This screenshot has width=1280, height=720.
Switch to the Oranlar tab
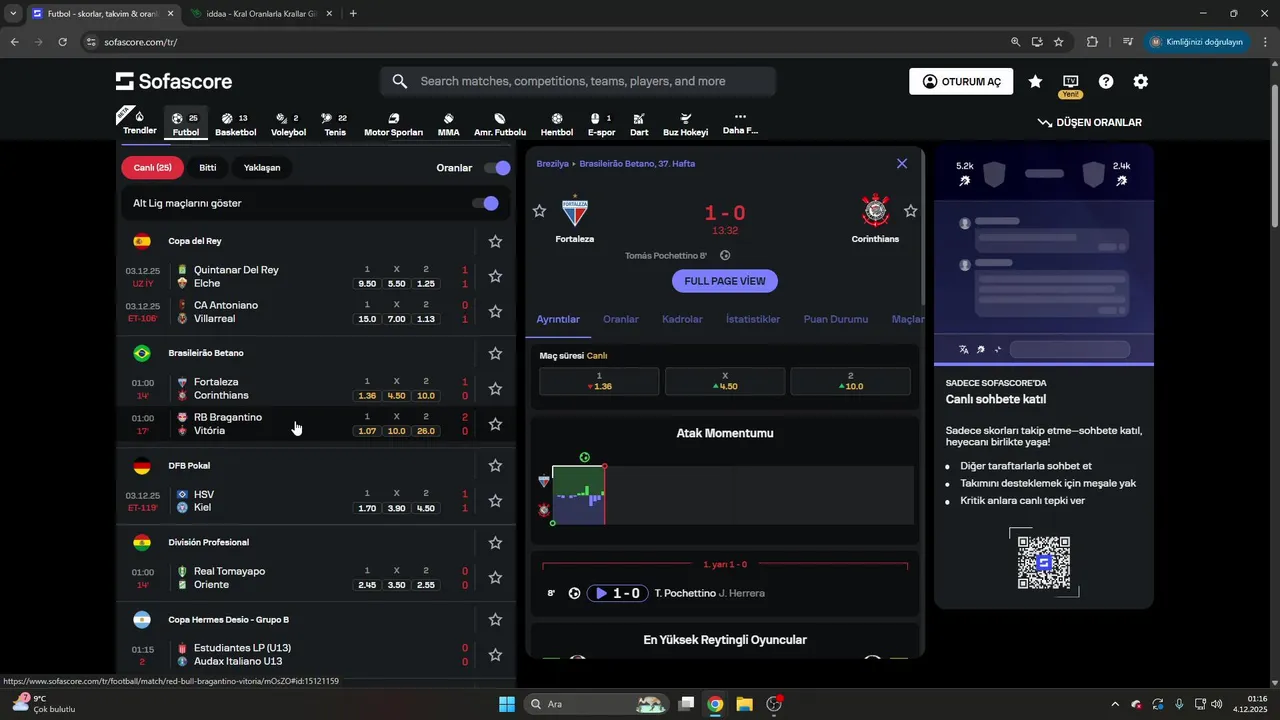621,320
